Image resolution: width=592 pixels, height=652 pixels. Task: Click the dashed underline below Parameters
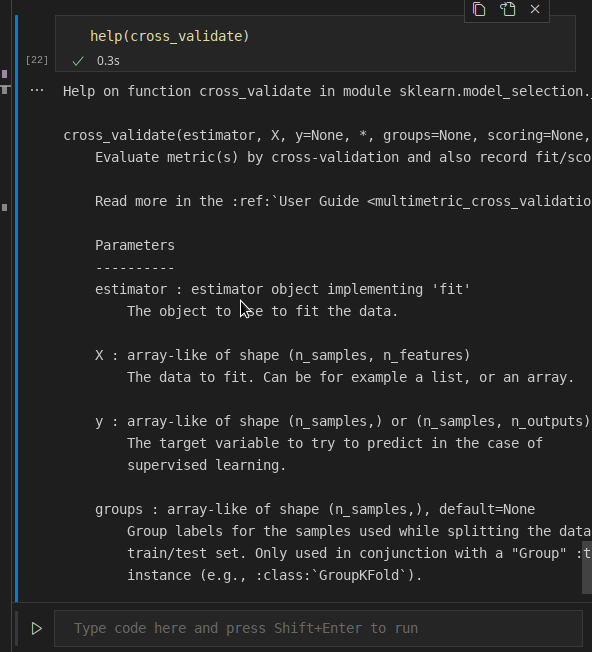pos(135,267)
